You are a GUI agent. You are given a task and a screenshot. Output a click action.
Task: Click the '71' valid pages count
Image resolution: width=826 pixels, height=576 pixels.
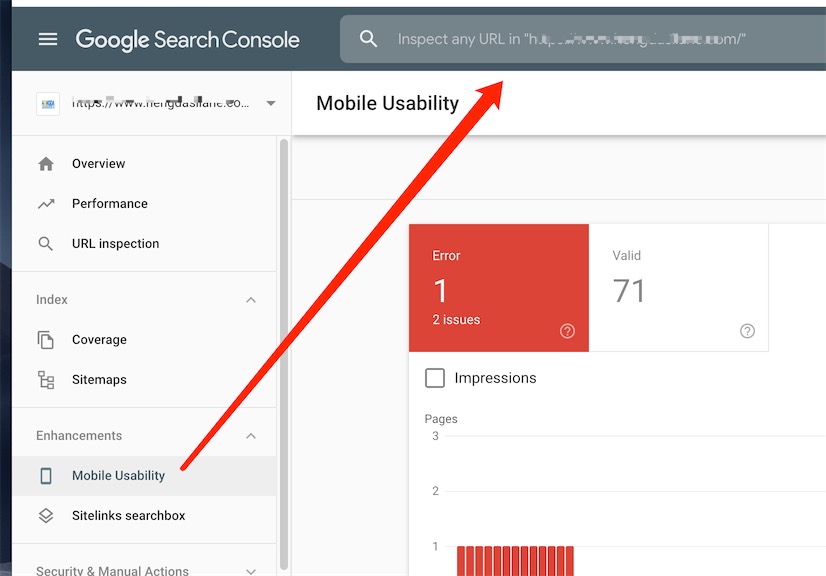pos(629,291)
